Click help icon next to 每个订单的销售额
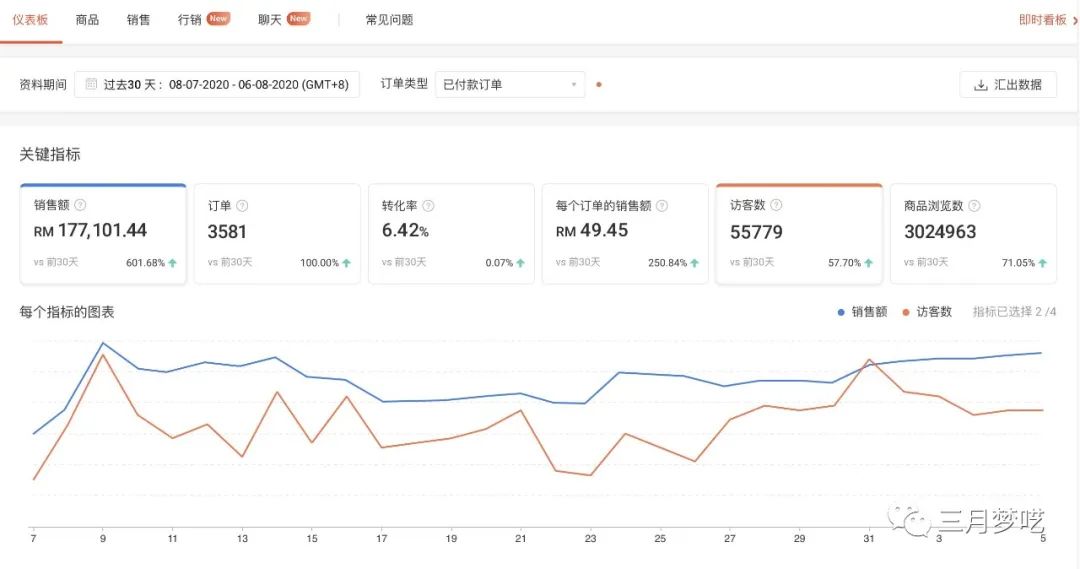Screen dimensions: 1080x569 (x=662, y=206)
